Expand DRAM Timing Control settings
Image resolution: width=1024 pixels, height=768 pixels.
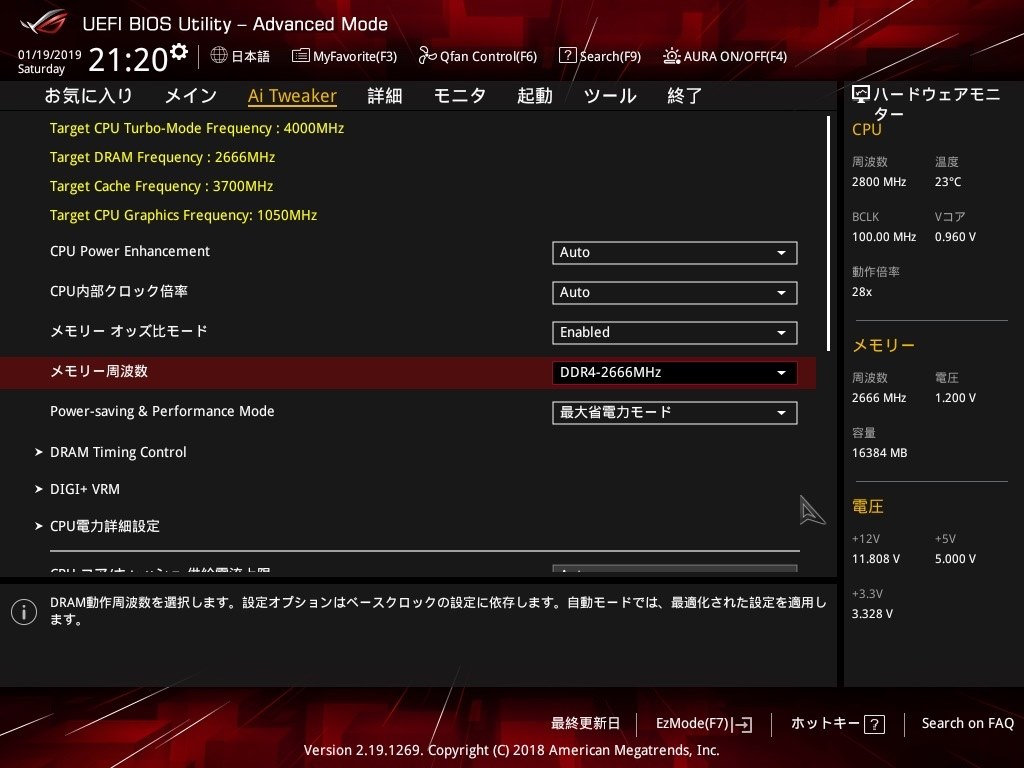pyautogui.click(x=118, y=452)
